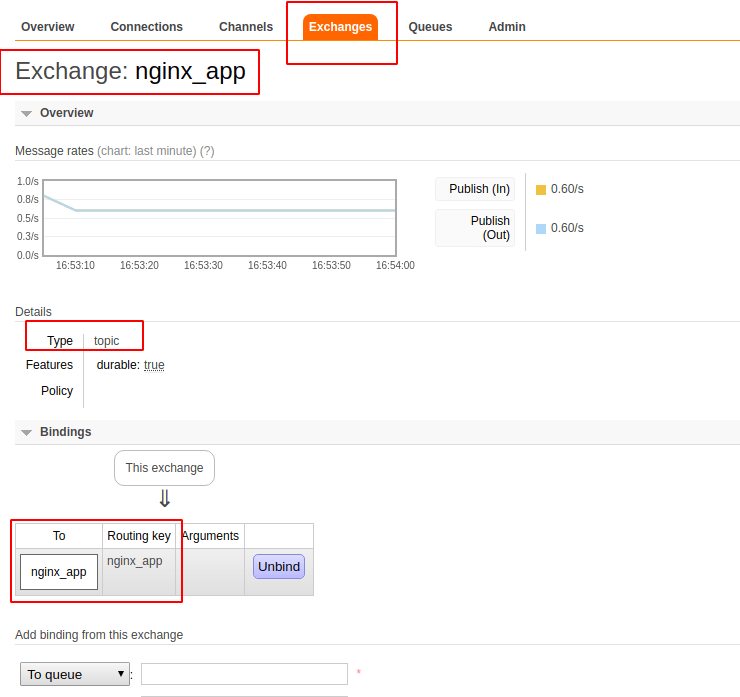740x697 pixels.
Task: Collapse the Overview section triangle
Action: coord(26,114)
